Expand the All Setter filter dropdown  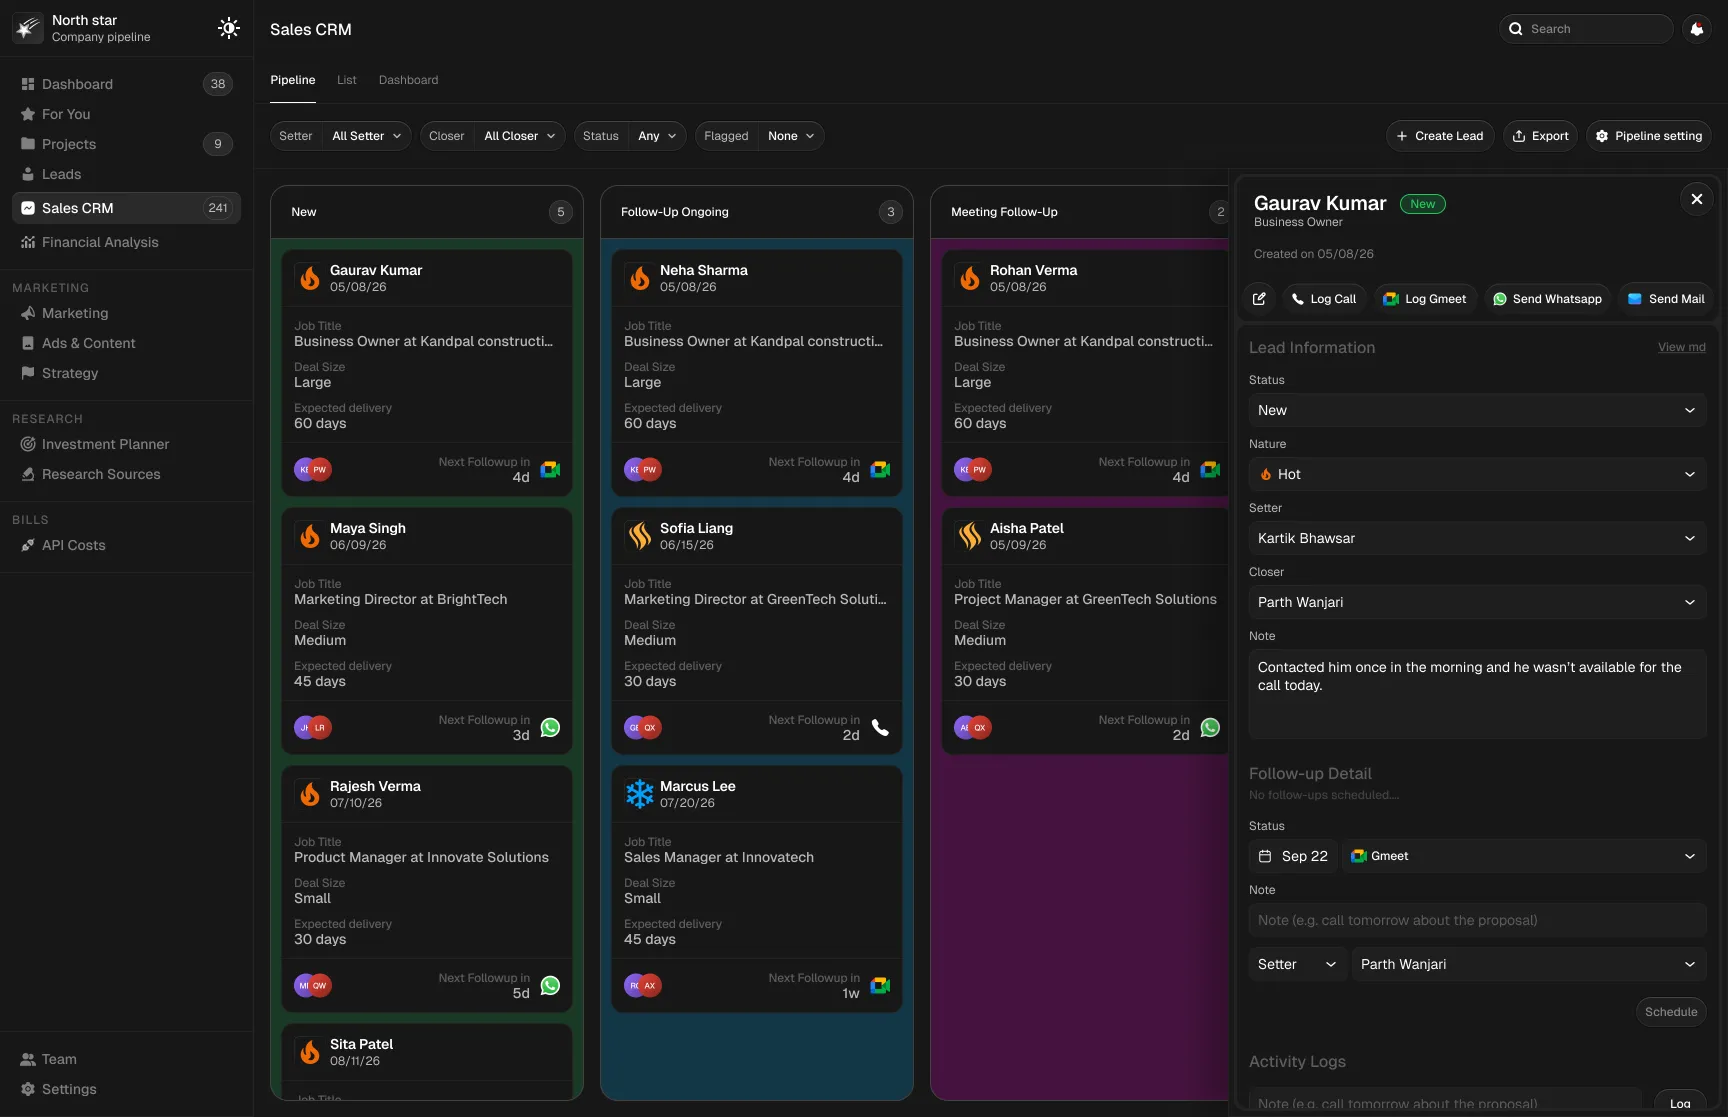pyautogui.click(x=366, y=136)
